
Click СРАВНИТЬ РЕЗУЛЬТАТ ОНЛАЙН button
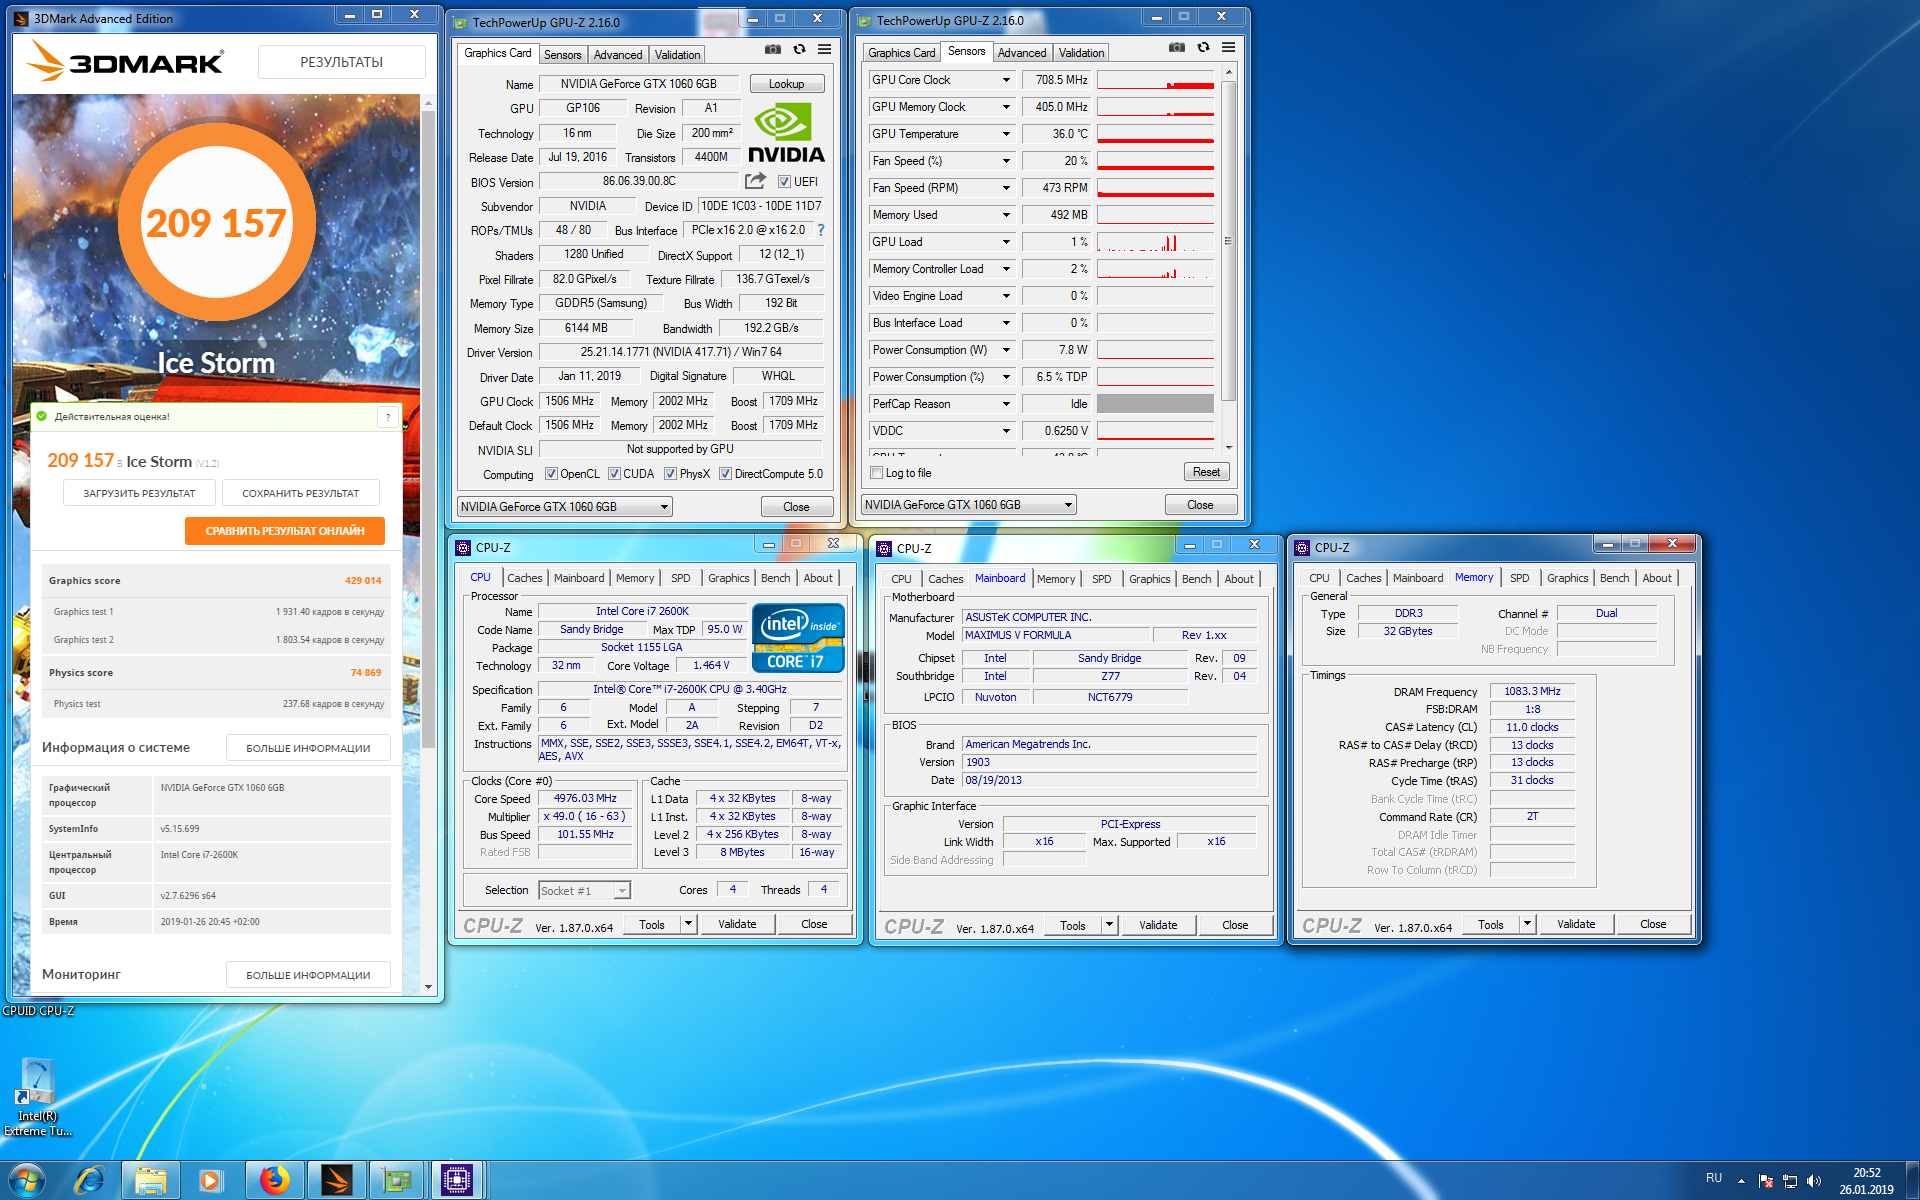pos(285,531)
